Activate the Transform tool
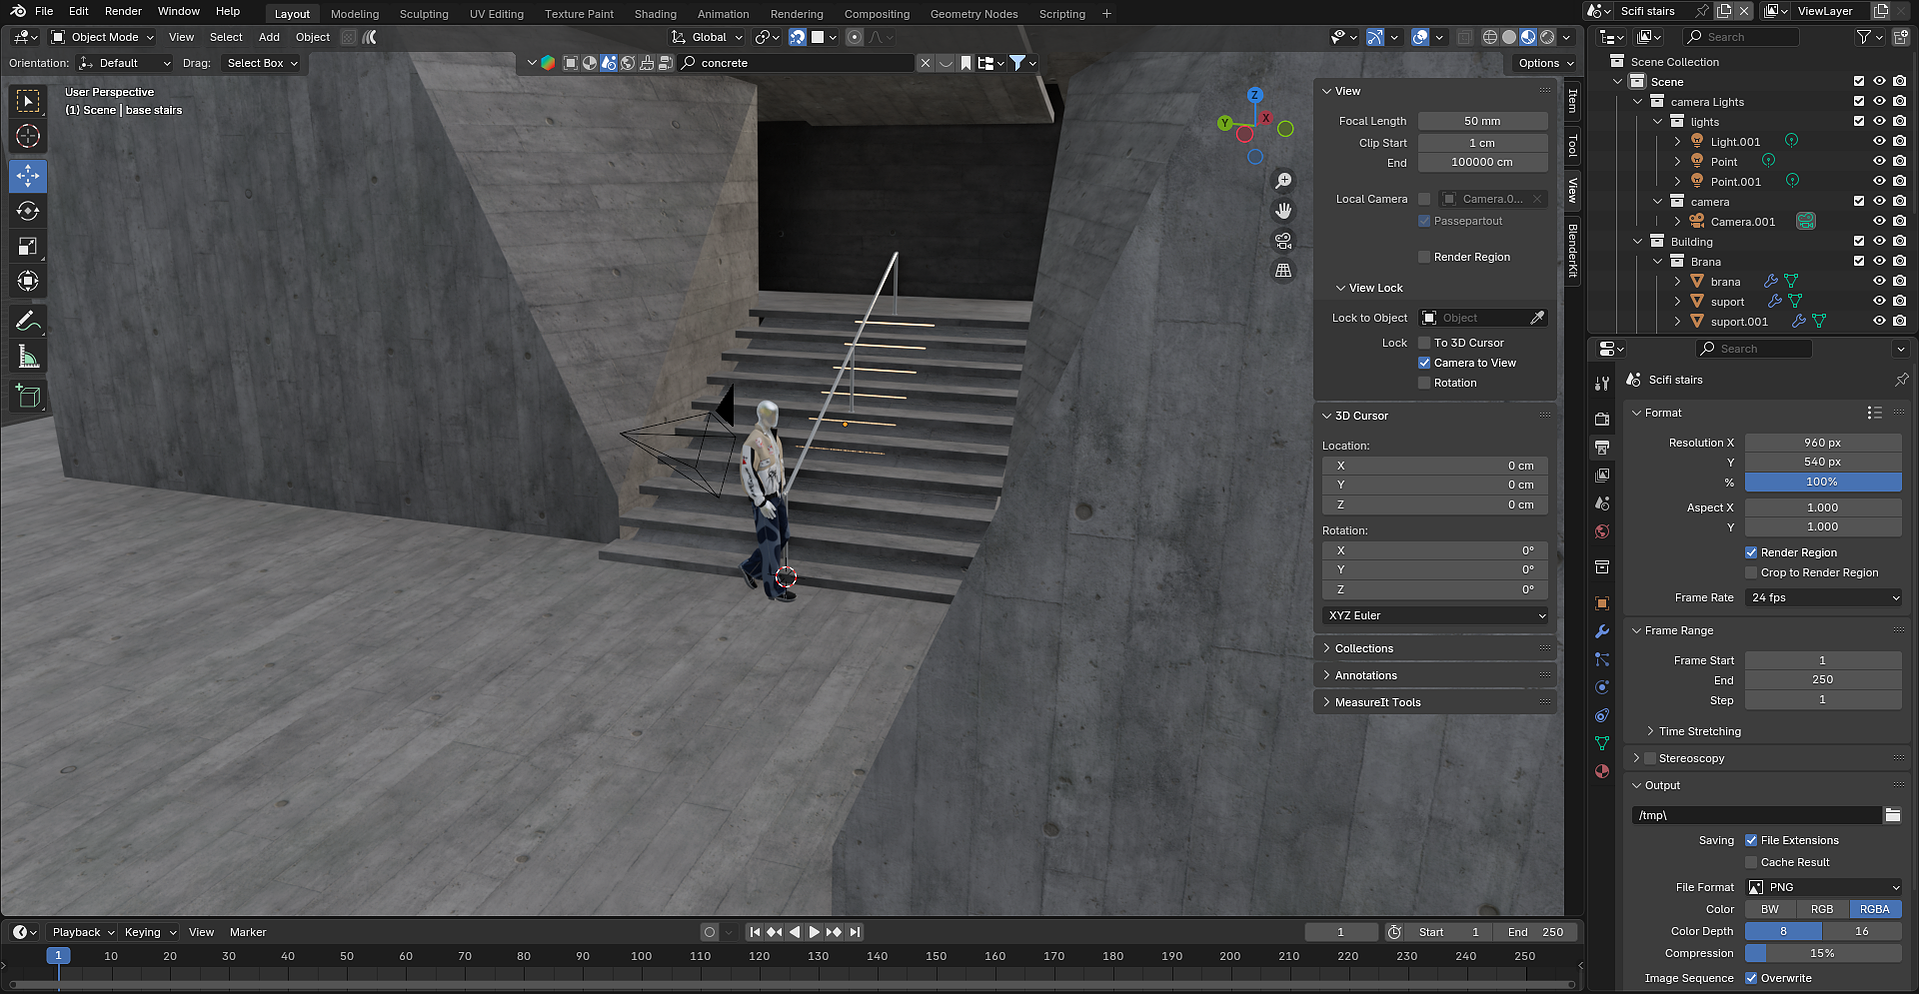 [28, 281]
